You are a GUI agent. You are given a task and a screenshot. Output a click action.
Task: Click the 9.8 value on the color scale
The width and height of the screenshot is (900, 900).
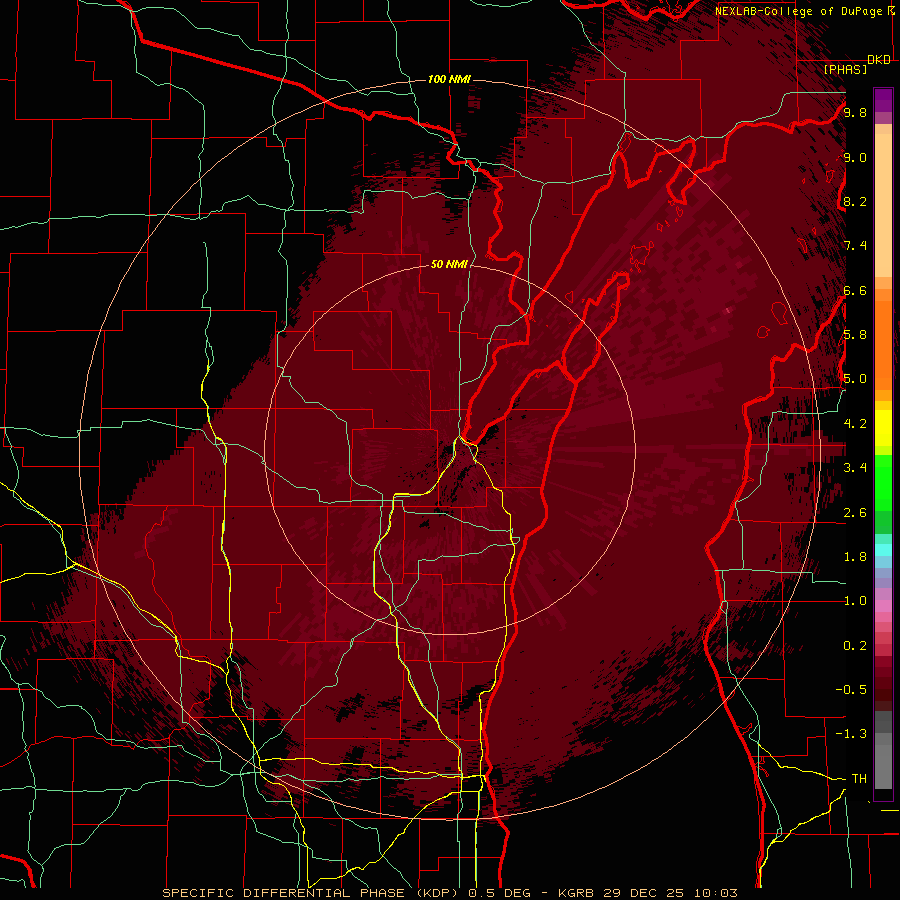click(x=855, y=112)
